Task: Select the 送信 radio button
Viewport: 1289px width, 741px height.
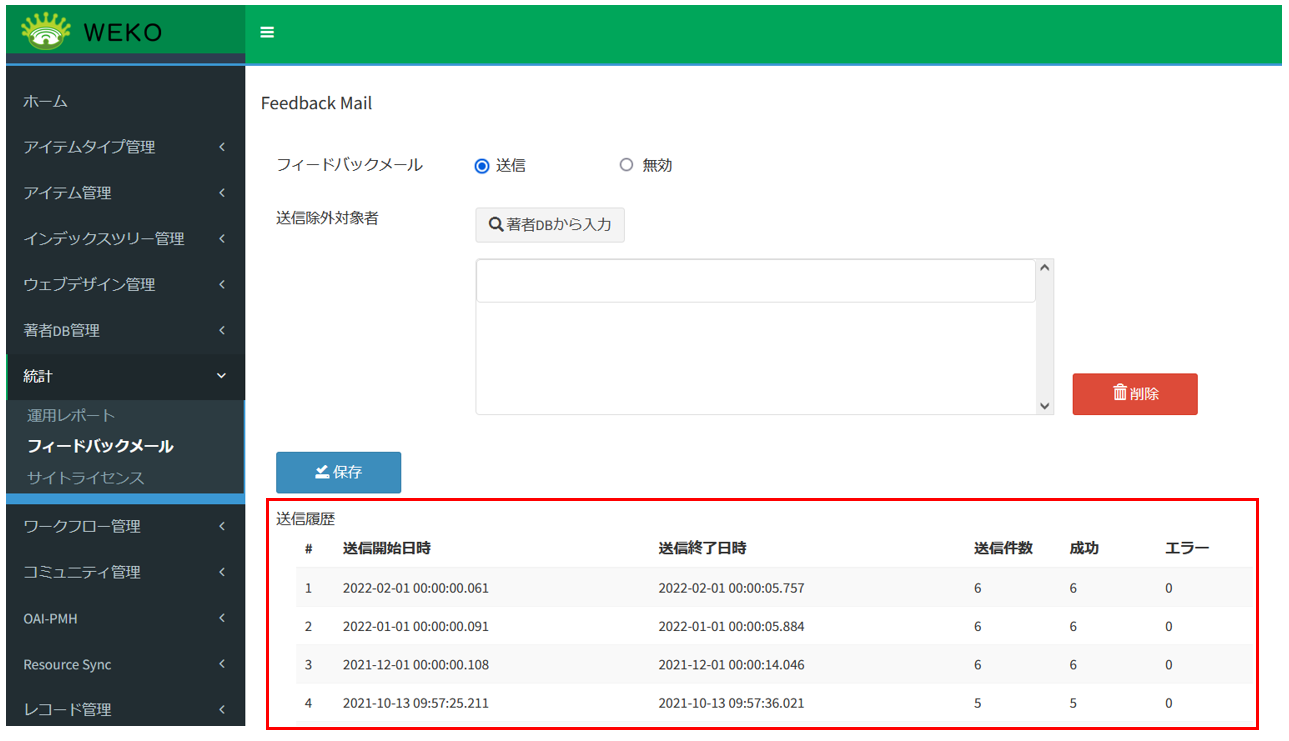Action: 482,166
